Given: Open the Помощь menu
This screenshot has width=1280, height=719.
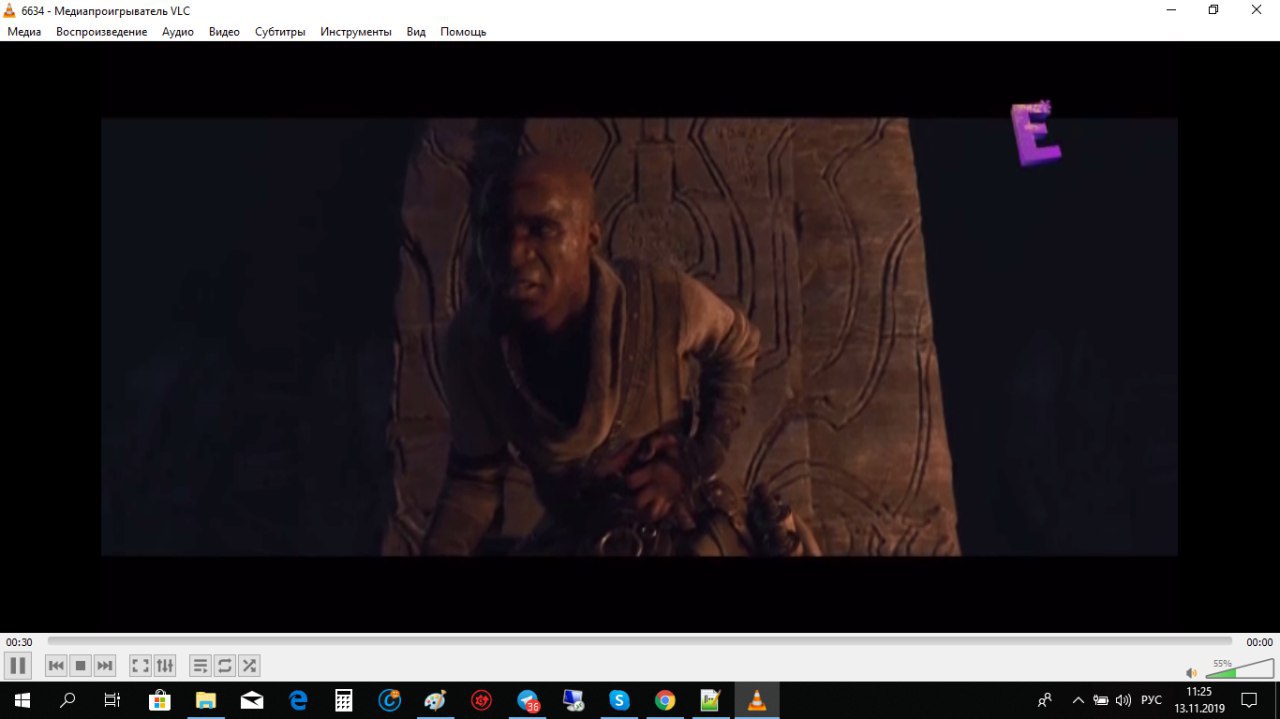Looking at the screenshot, I should [463, 32].
